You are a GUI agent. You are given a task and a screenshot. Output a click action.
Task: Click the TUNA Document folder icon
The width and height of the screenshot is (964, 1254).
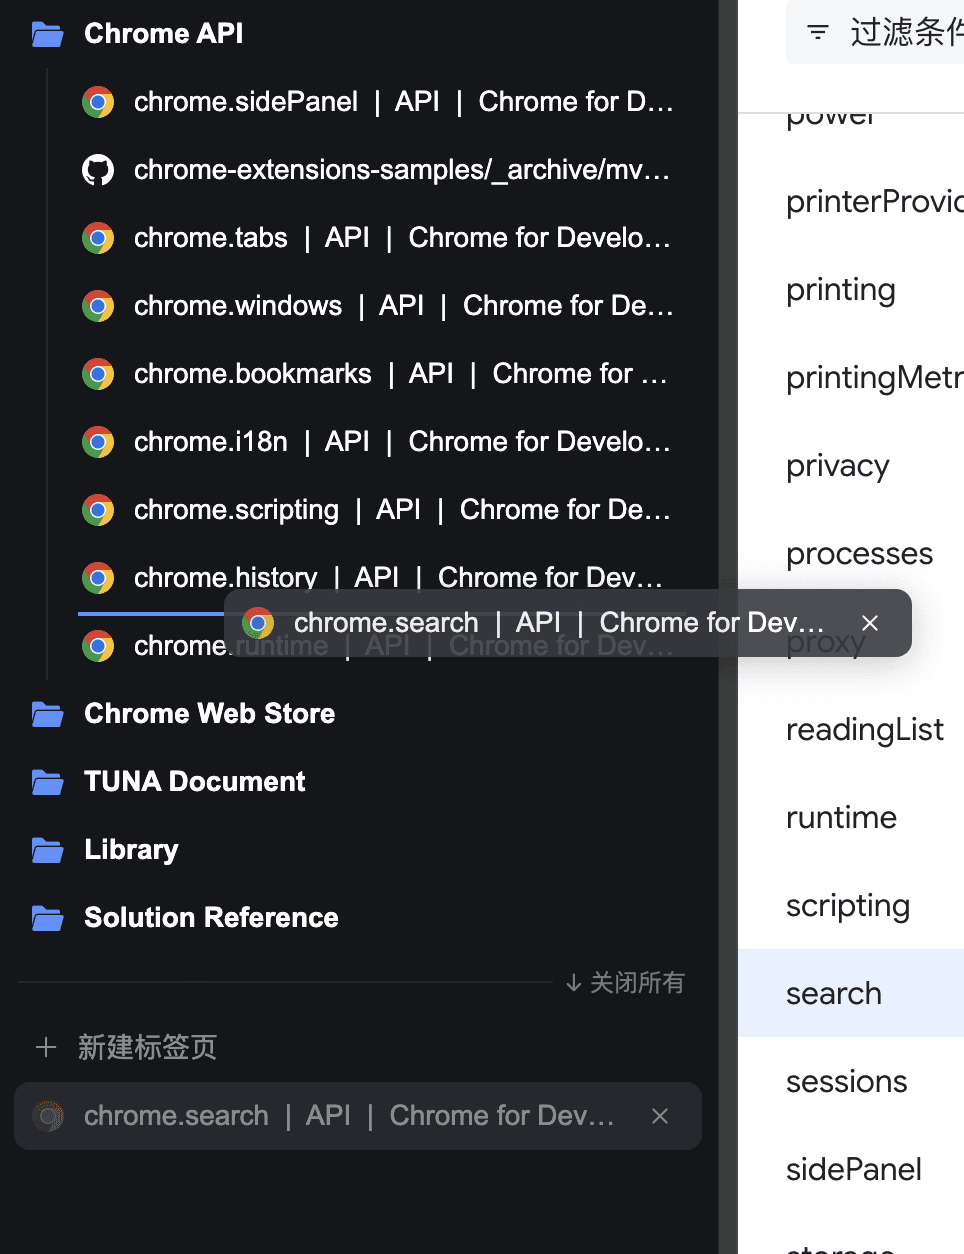tap(47, 783)
